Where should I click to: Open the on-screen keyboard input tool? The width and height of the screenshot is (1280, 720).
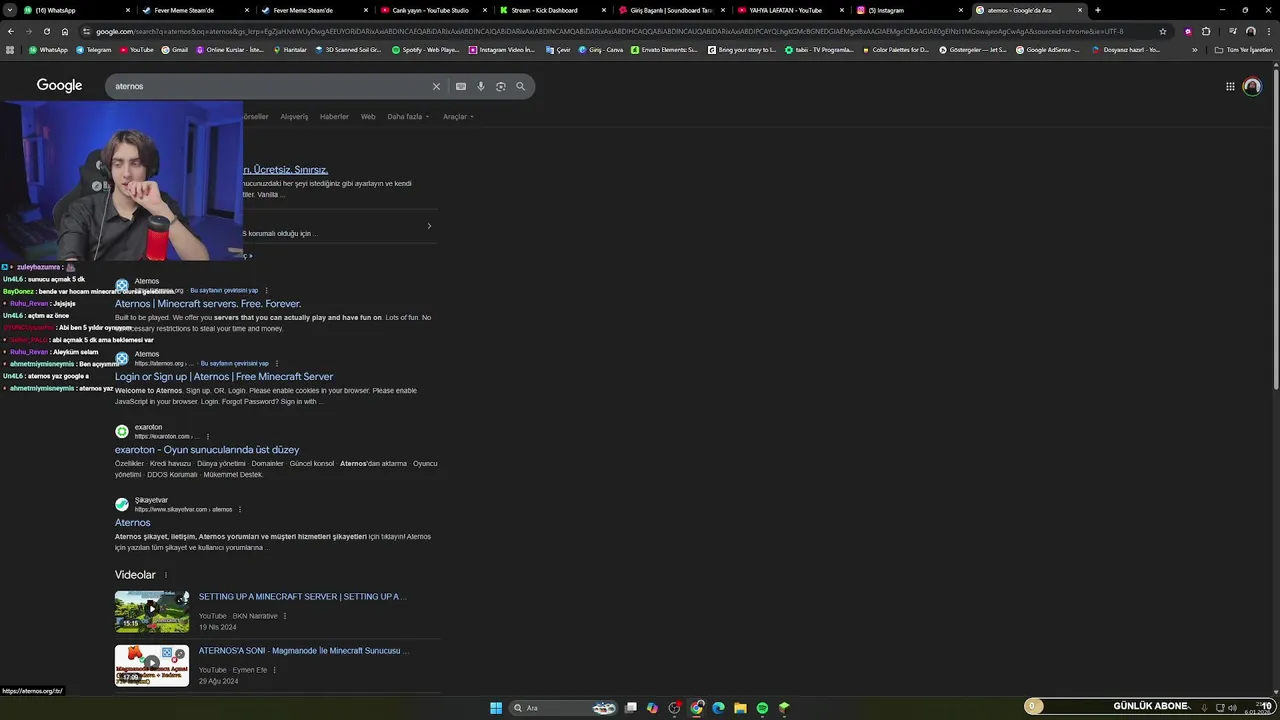click(461, 86)
